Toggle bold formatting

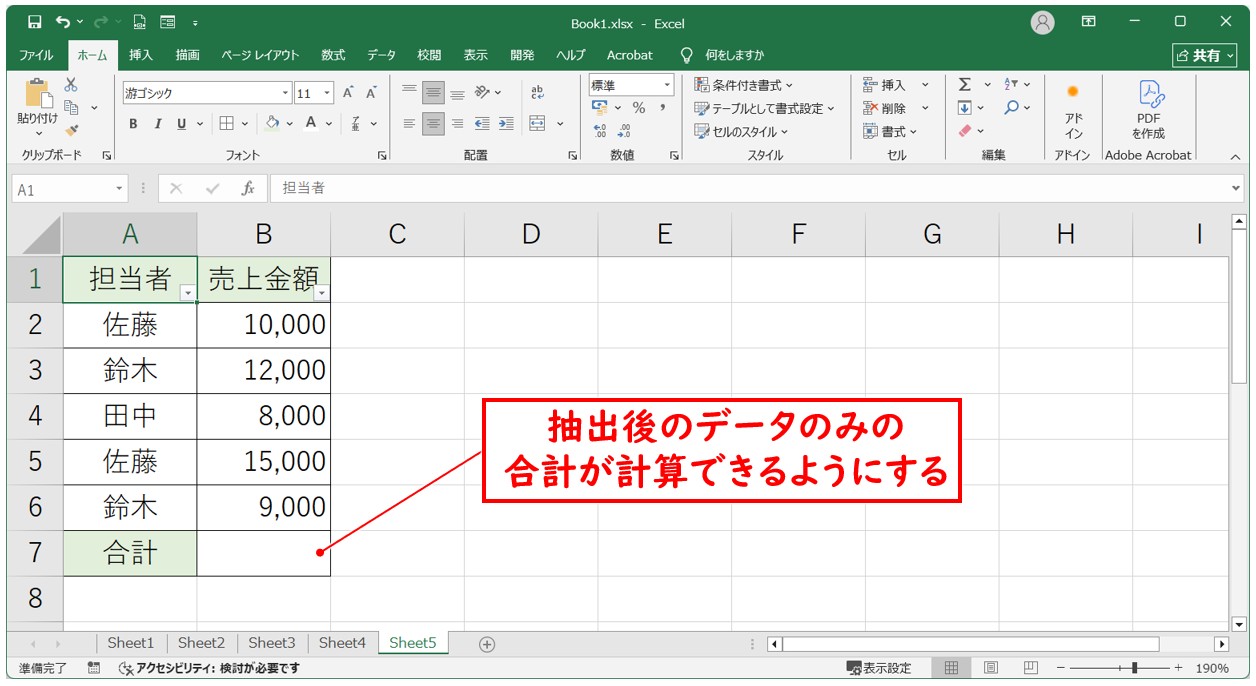pyautogui.click(x=133, y=124)
